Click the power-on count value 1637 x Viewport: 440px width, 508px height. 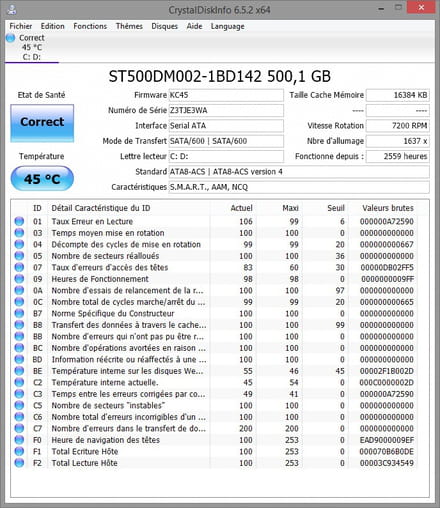click(x=398, y=141)
